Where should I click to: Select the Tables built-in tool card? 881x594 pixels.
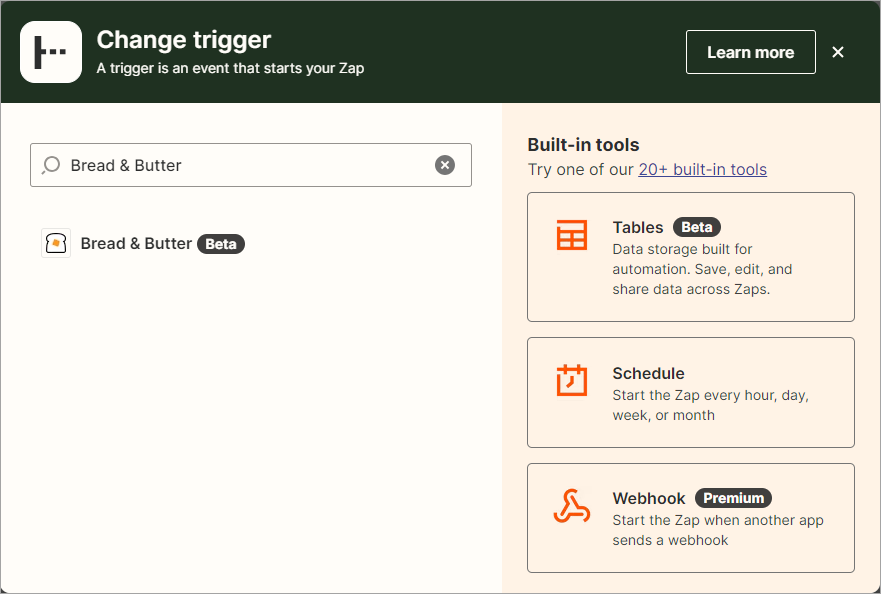tap(691, 257)
